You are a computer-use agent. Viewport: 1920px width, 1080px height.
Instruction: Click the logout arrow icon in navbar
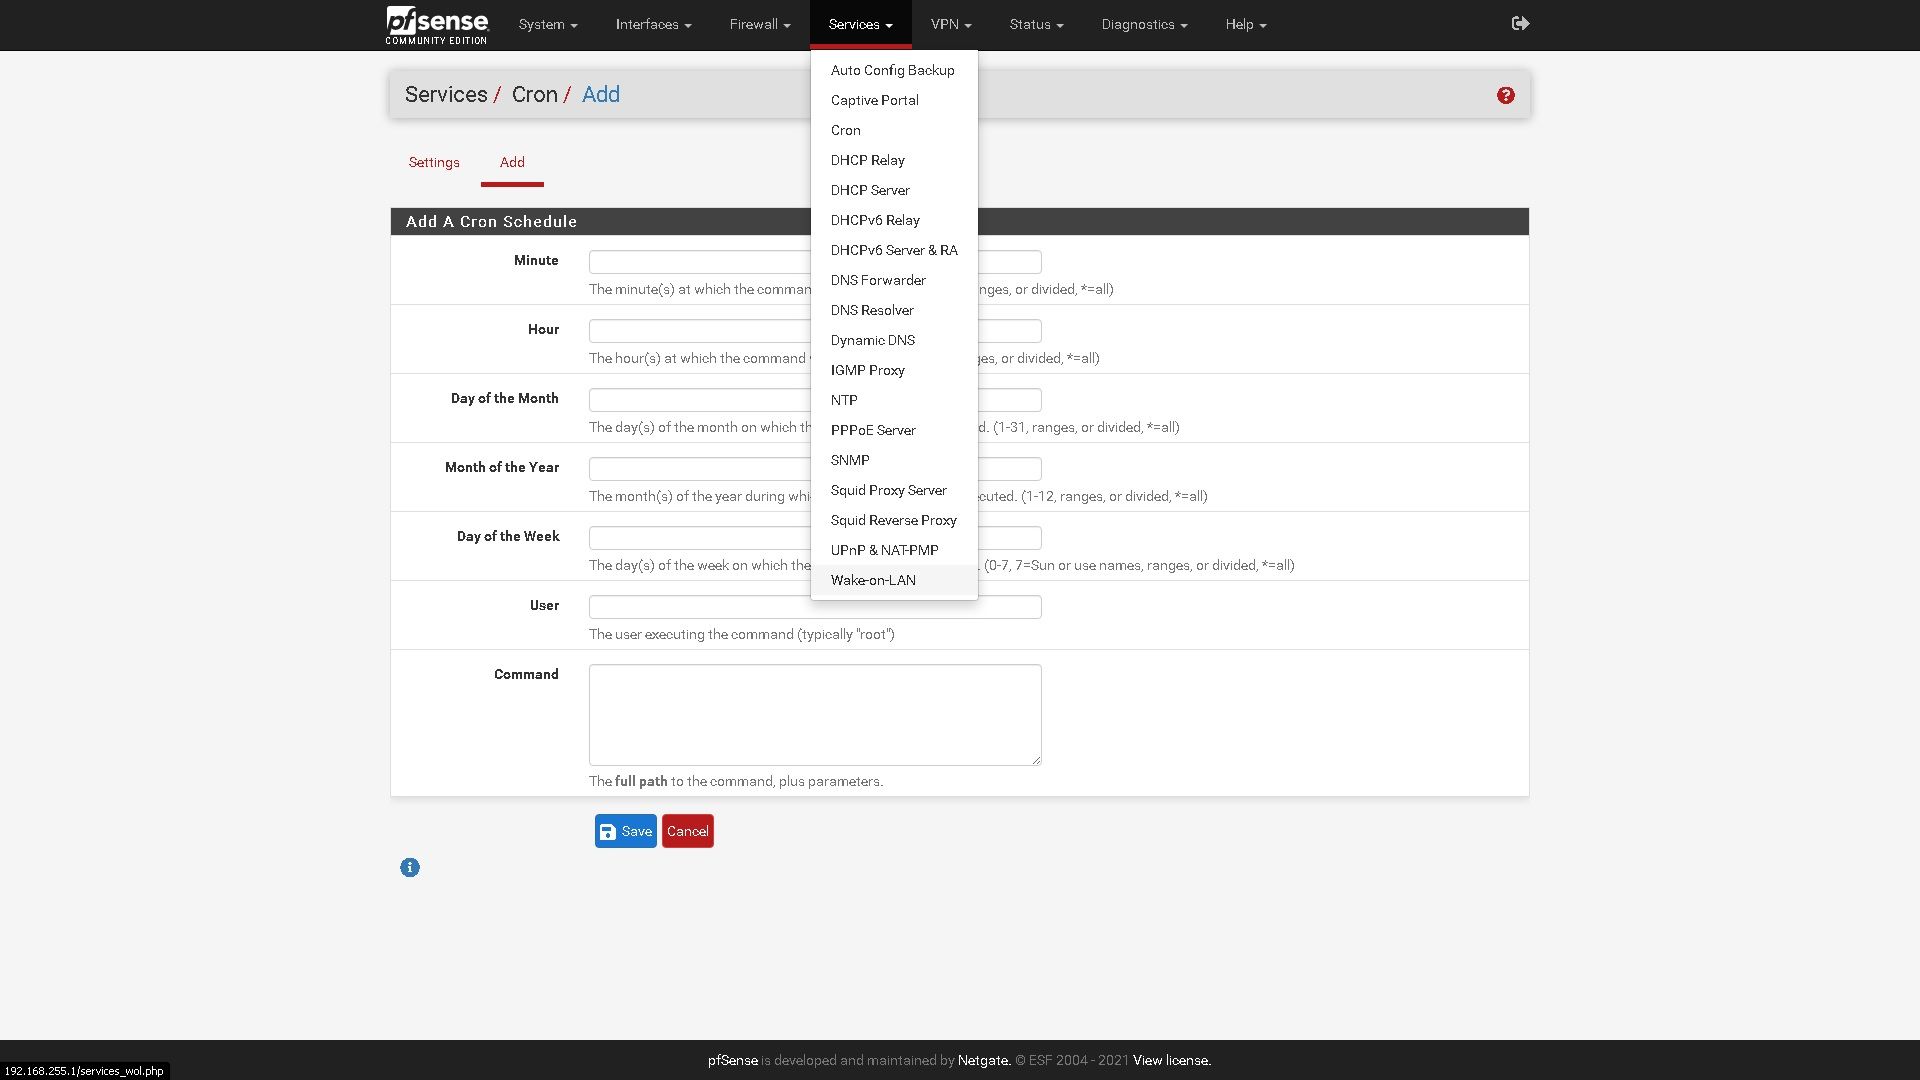[x=1520, y=23]
